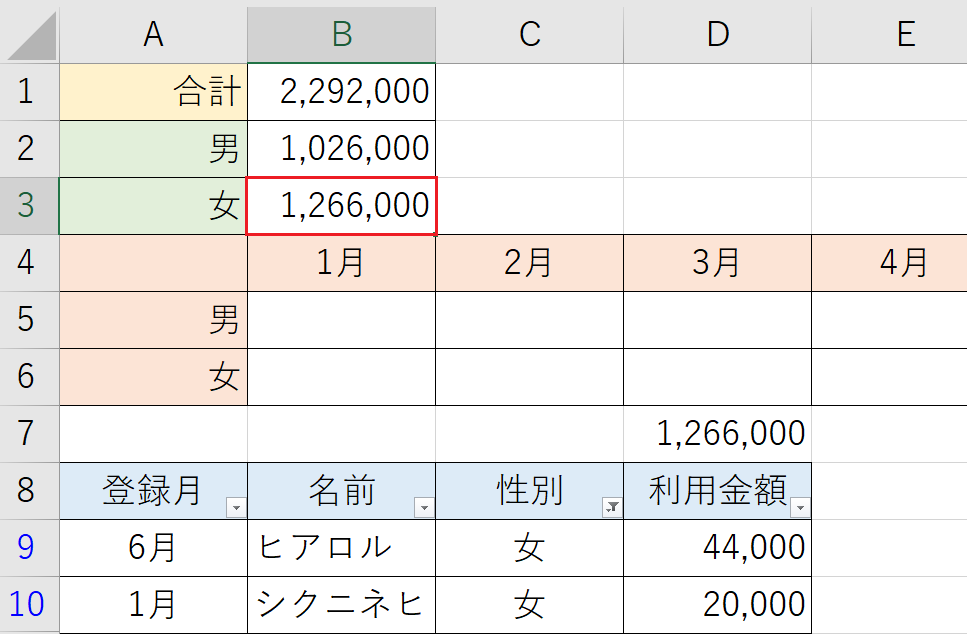This screenshot has height=634, width=967.
Task: Select column A header
Action: [154, 35]
